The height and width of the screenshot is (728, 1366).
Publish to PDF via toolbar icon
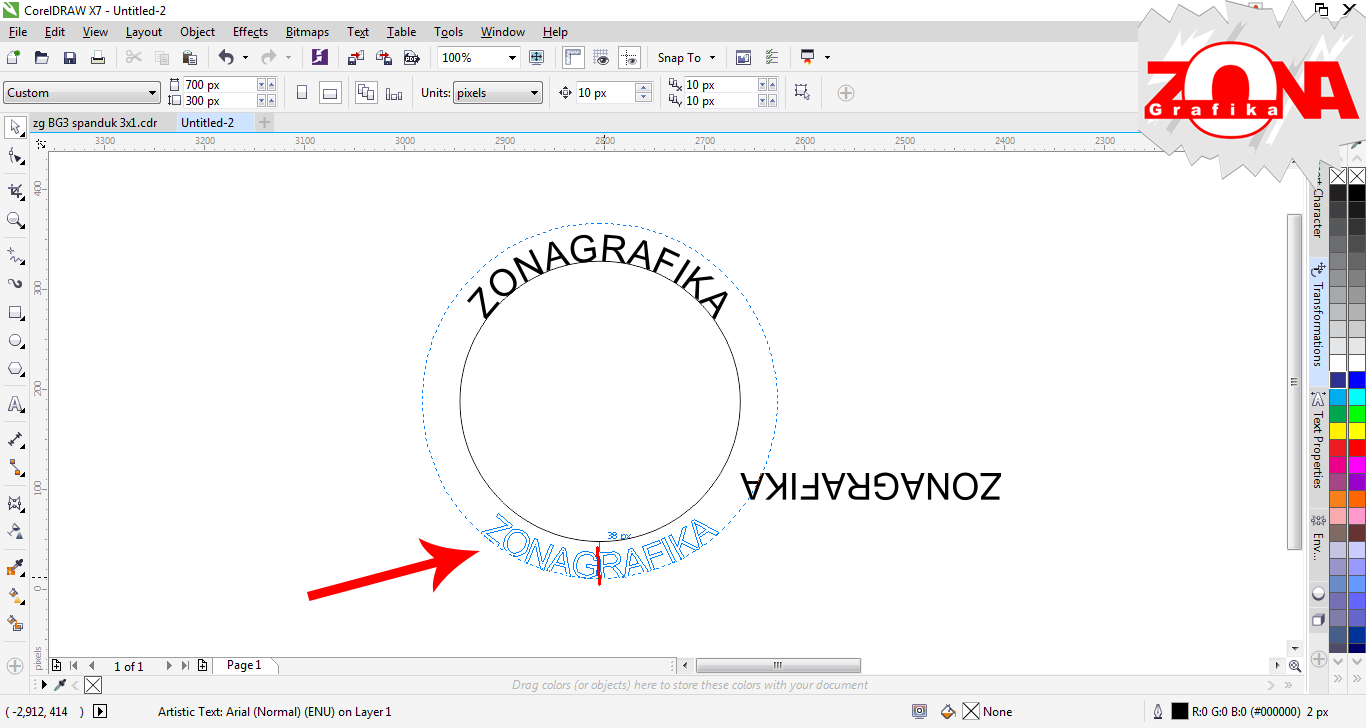(x=411, y=58)
